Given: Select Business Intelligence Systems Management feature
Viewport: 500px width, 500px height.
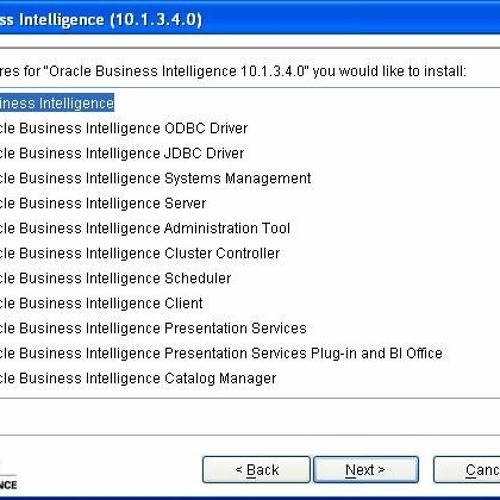Looking at the screenshot, I should pos(155,178).
